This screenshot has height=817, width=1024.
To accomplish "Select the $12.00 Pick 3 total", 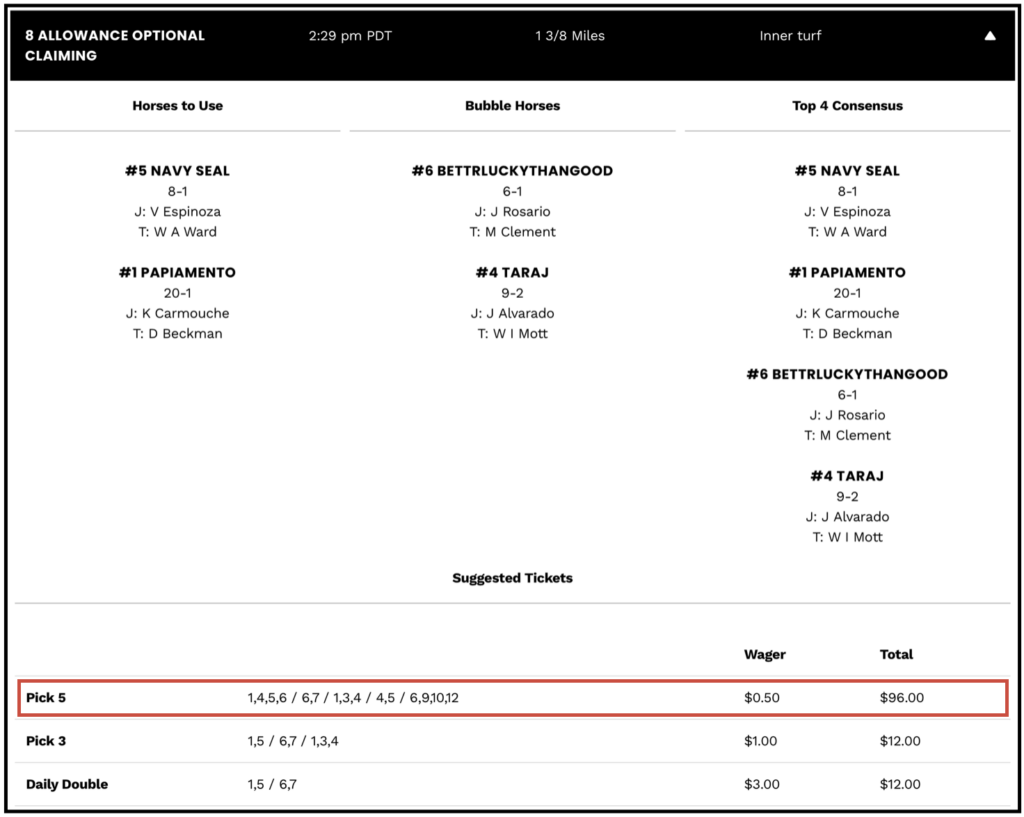I will point(900,741).
